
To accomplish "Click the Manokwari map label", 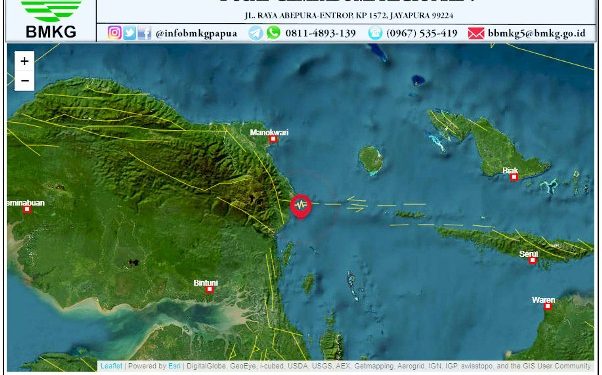I will pos(269,132).
